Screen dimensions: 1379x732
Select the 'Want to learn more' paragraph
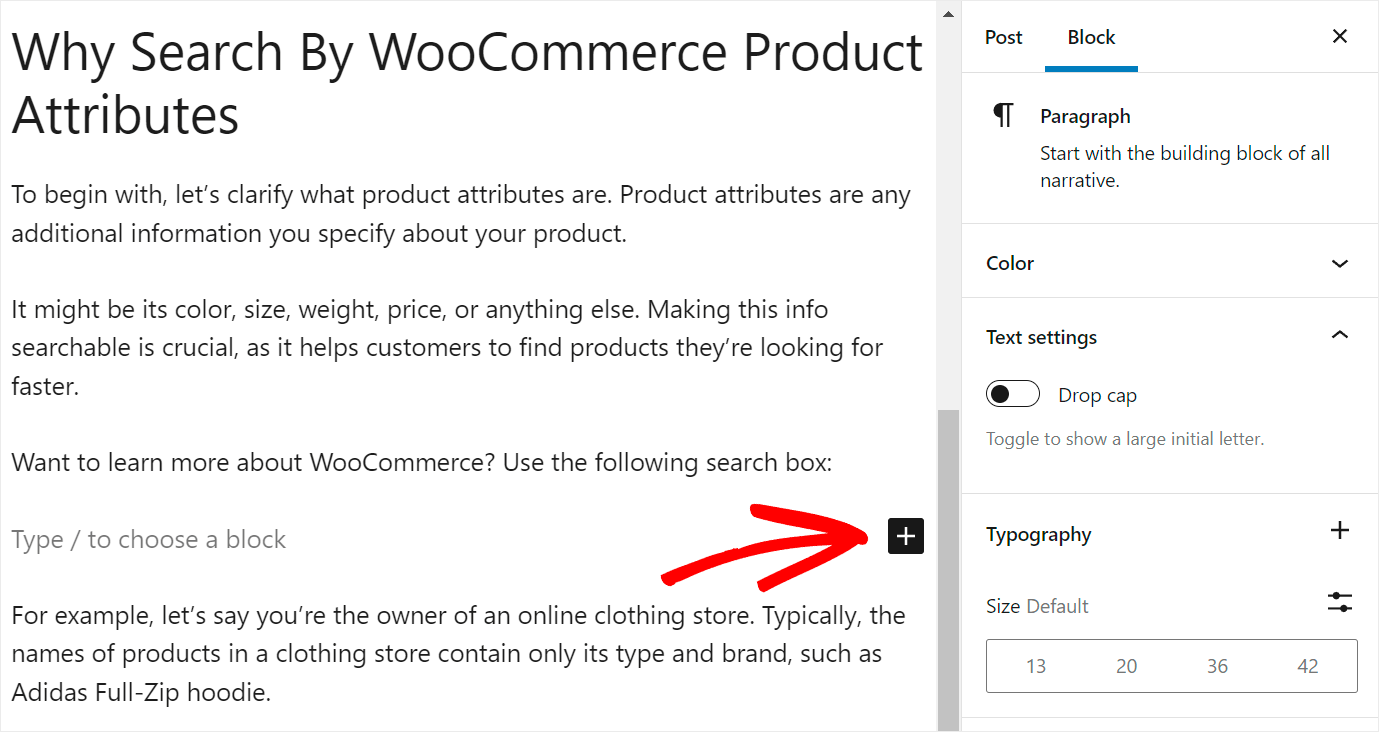coord(421,463)
